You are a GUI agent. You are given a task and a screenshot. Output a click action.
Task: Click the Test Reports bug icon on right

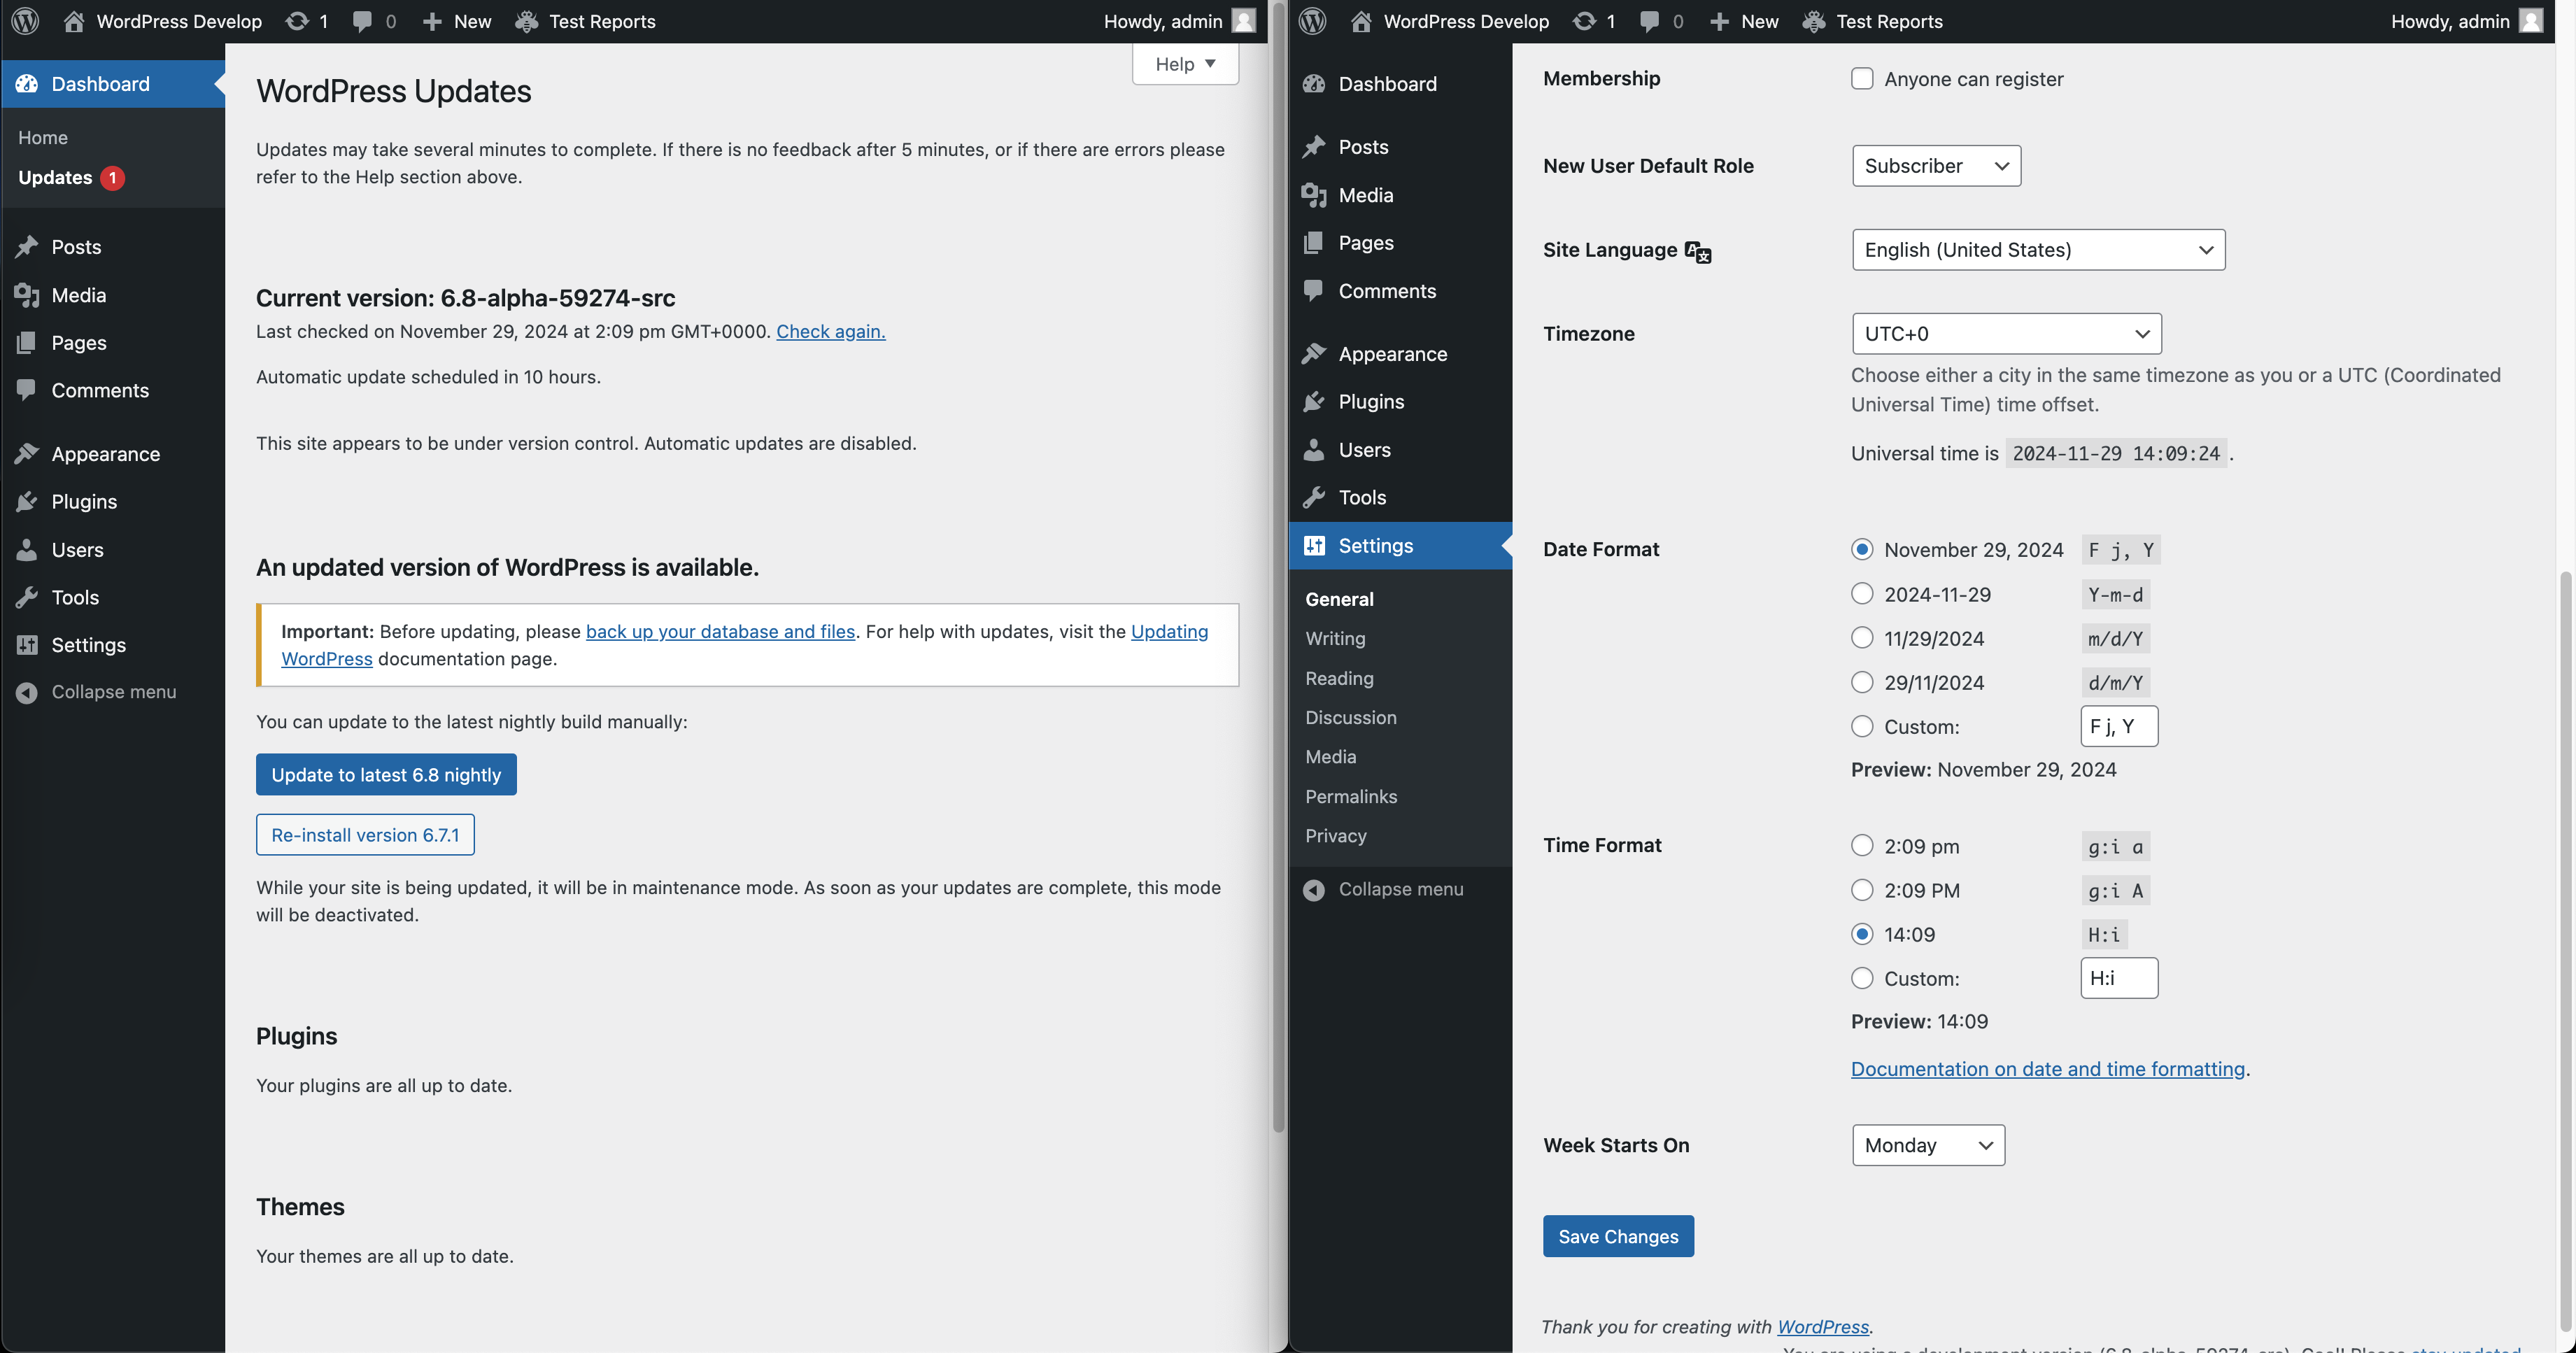(x=1813, y=21)
